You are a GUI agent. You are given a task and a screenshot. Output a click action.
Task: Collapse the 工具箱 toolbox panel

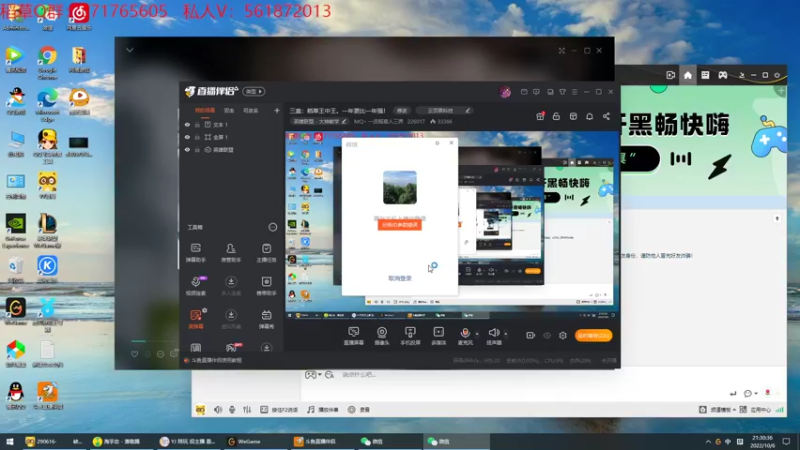[x=273, y=227]
